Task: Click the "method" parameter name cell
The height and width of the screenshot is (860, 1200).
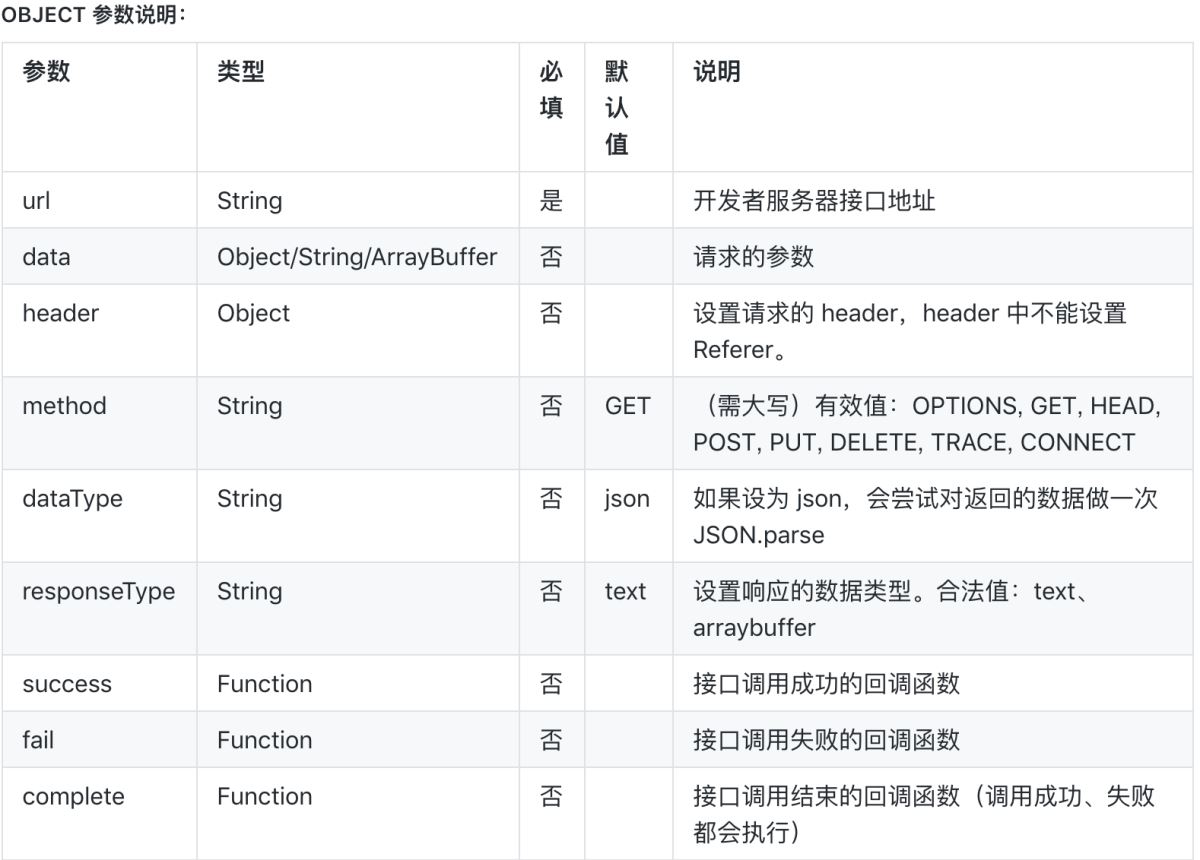Action: pyautogui.click(x=64, y=406)
